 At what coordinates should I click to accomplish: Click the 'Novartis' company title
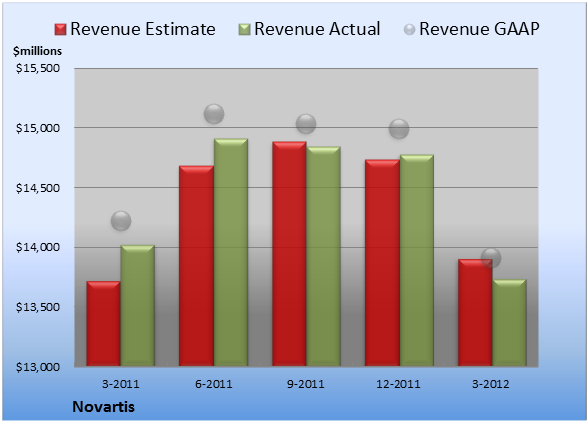pyautogui.click(x=104, y=407)
